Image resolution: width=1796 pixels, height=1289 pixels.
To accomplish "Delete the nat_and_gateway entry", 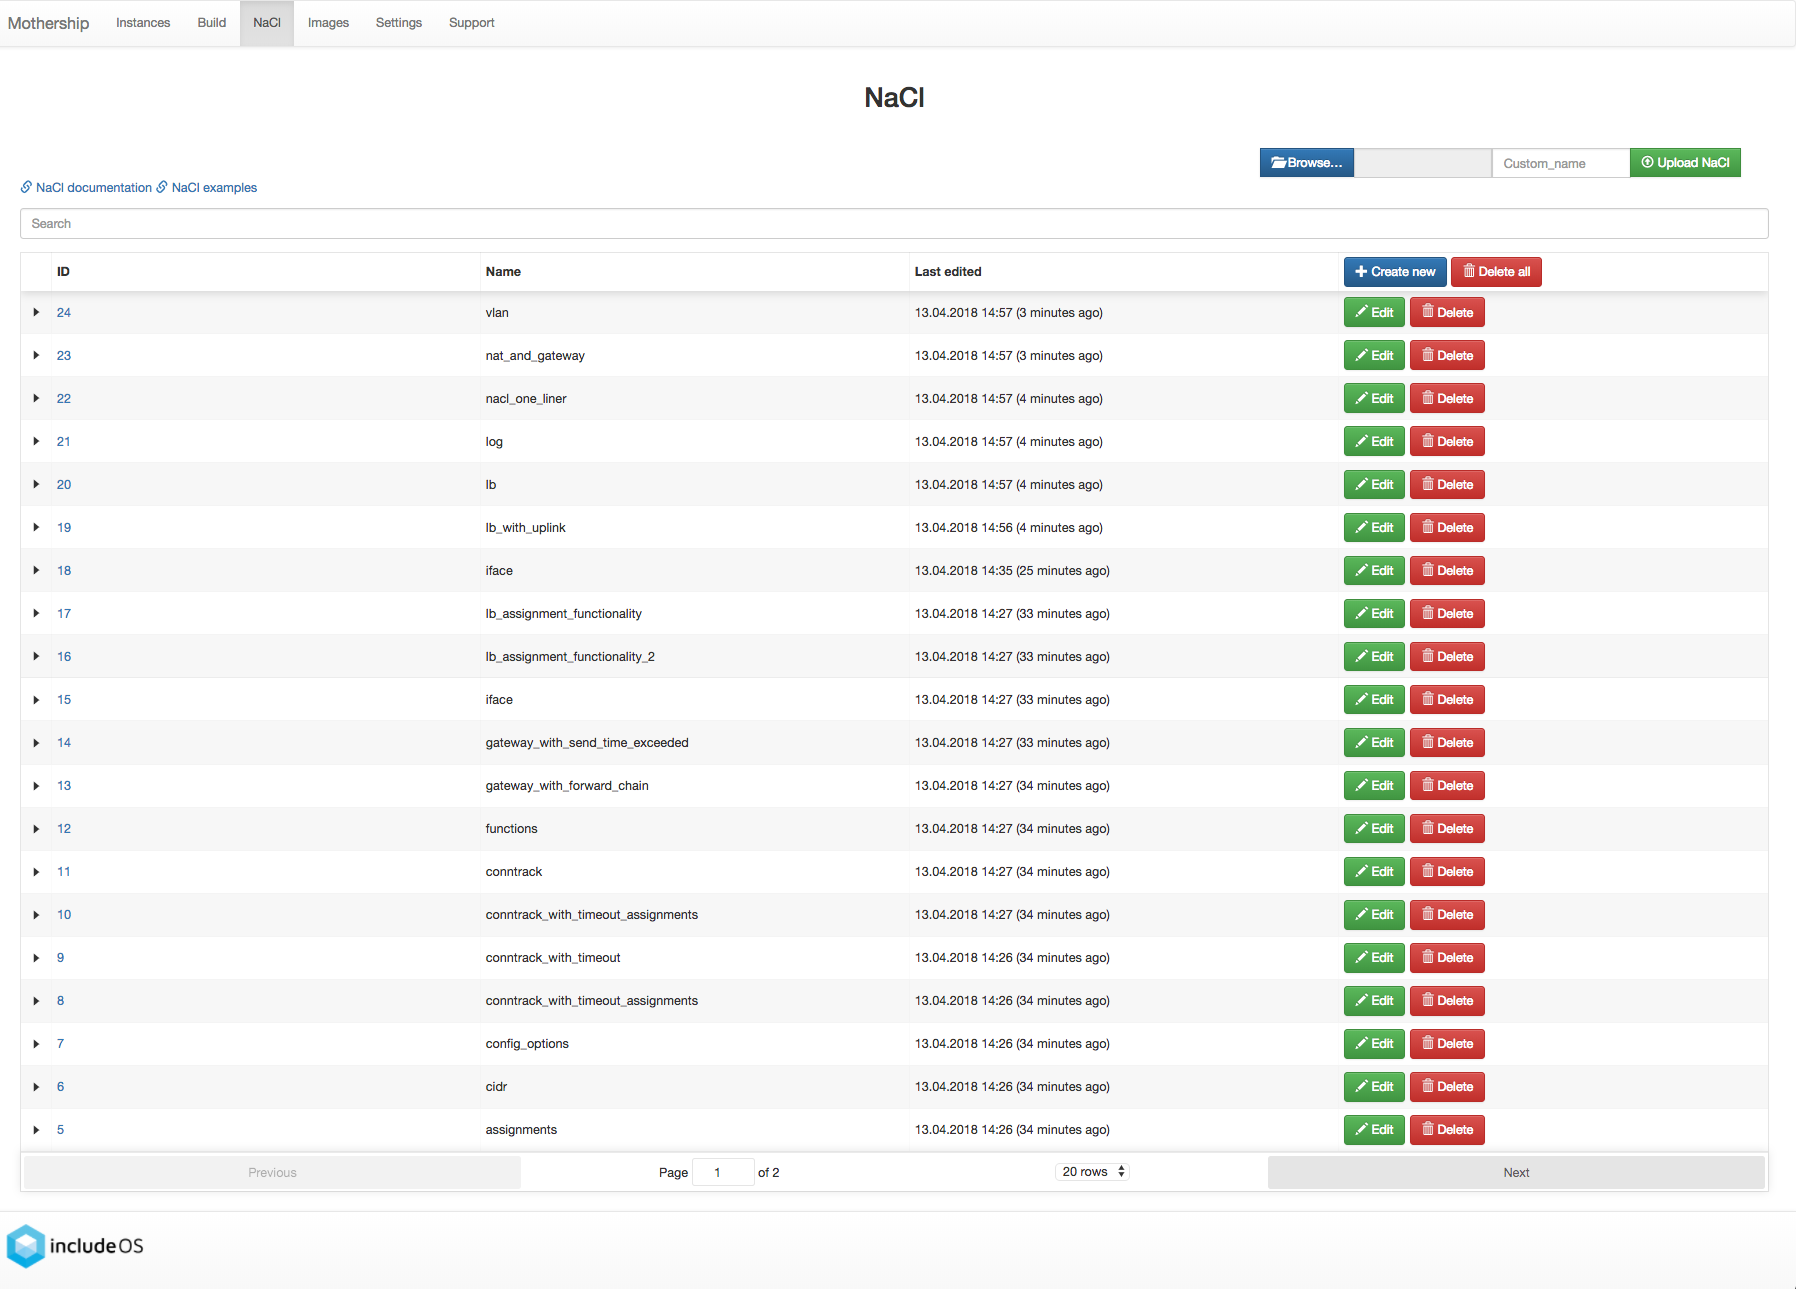I will coord(1447,356).
